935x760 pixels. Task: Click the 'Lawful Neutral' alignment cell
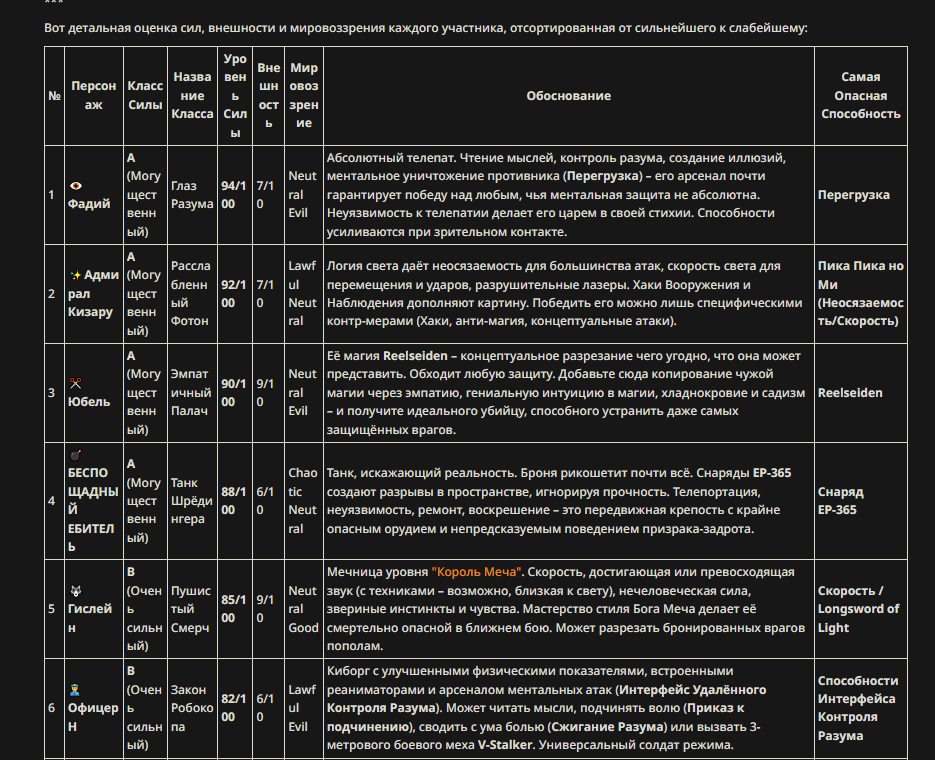(302, 293)
